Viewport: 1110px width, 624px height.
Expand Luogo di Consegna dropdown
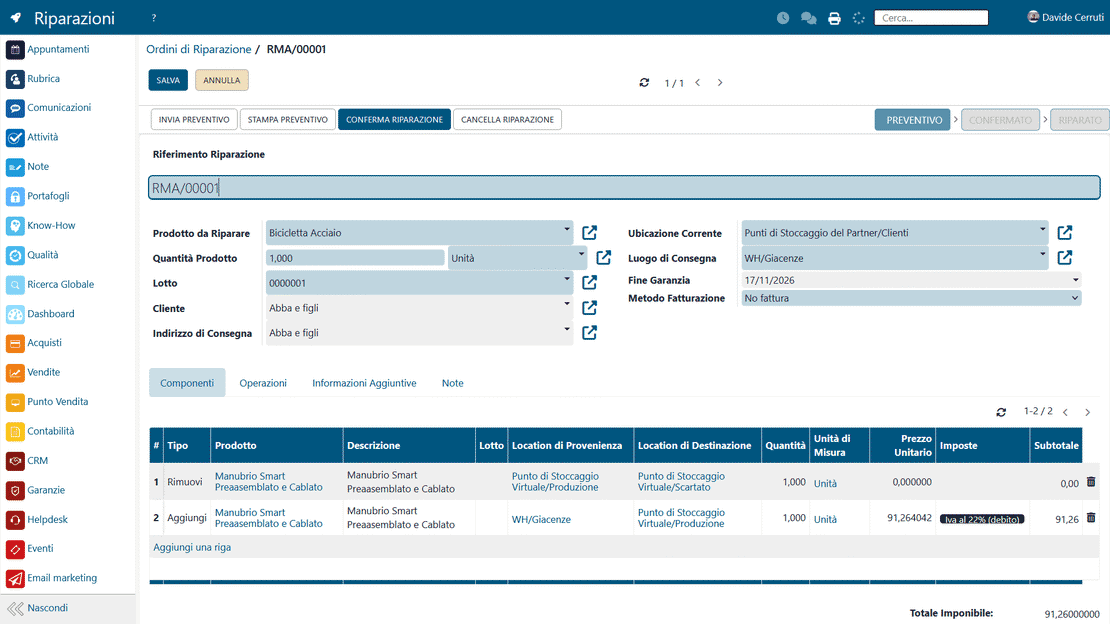point(1042,254)
